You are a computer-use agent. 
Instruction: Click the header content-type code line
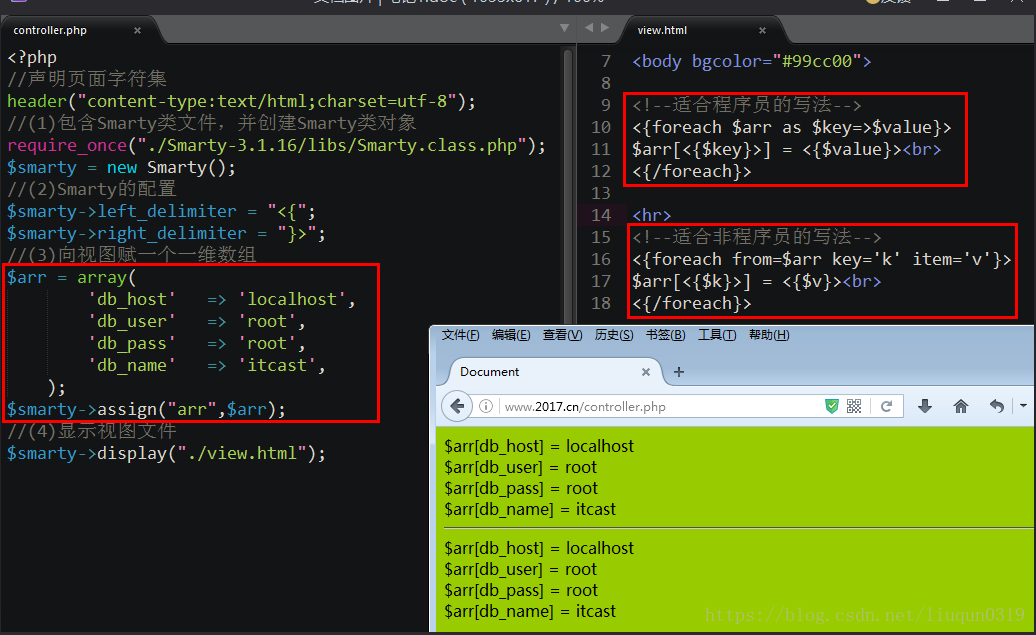click(241, 101)
